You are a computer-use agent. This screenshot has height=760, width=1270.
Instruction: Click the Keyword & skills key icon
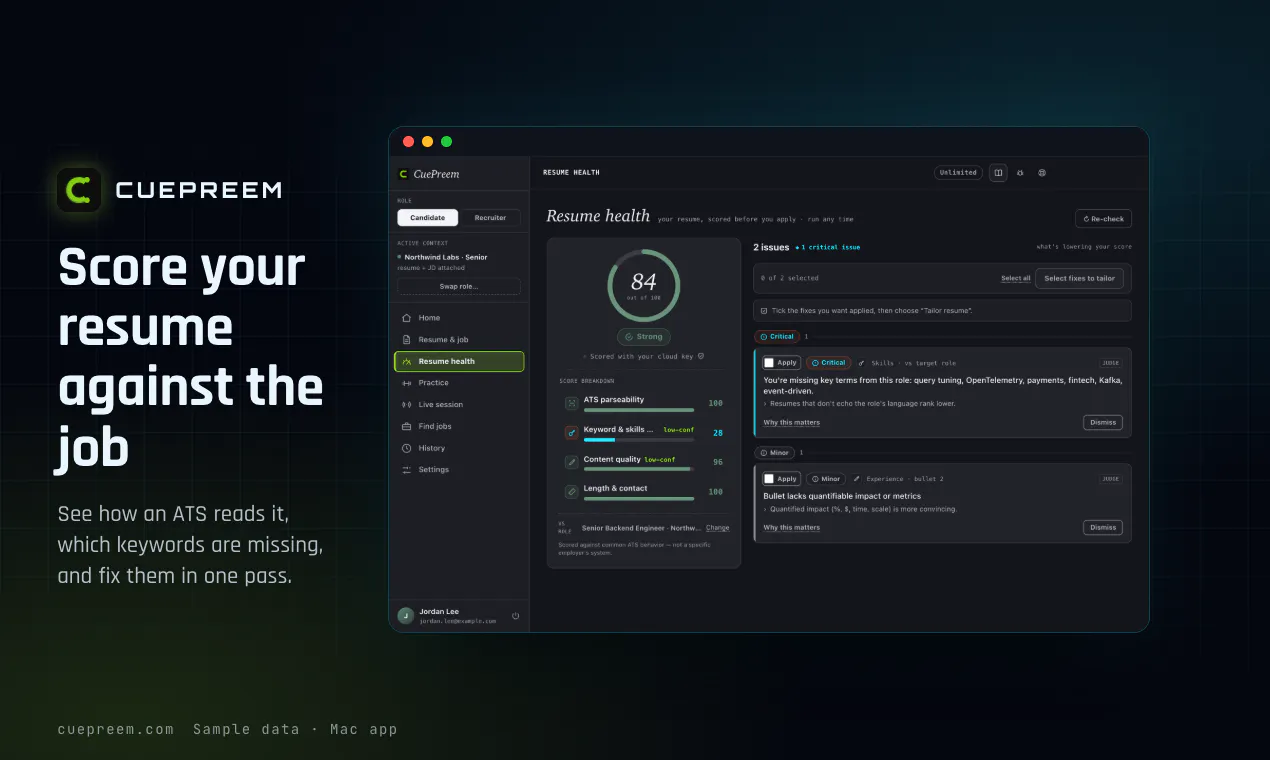(x=571, y=433)
